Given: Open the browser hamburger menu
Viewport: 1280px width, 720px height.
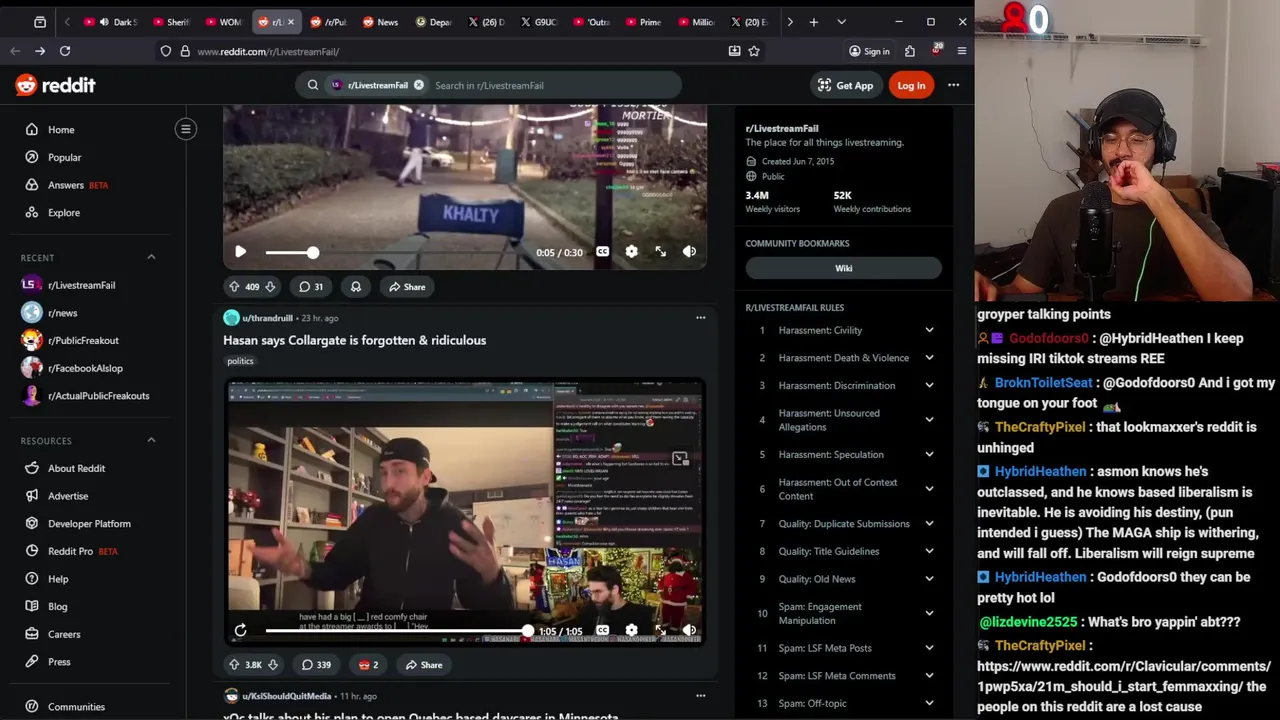Looking at the screenshot, I should coord(962,51).
